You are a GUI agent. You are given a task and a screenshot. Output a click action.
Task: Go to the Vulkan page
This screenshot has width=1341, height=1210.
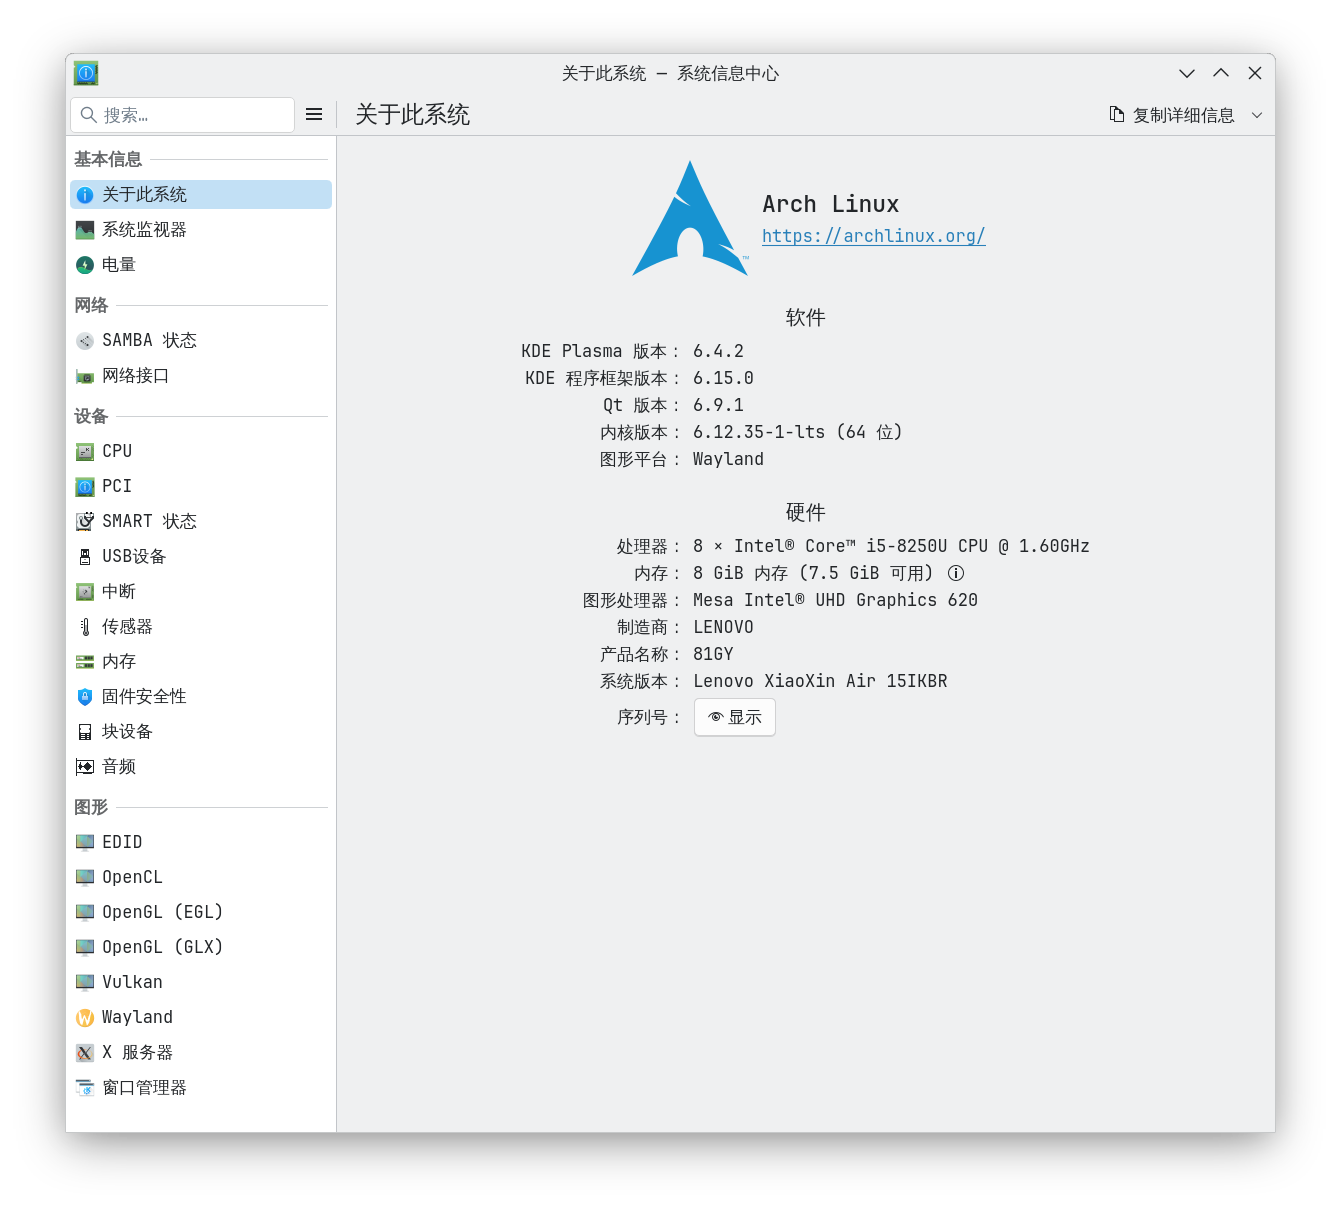tap(132, 982)
